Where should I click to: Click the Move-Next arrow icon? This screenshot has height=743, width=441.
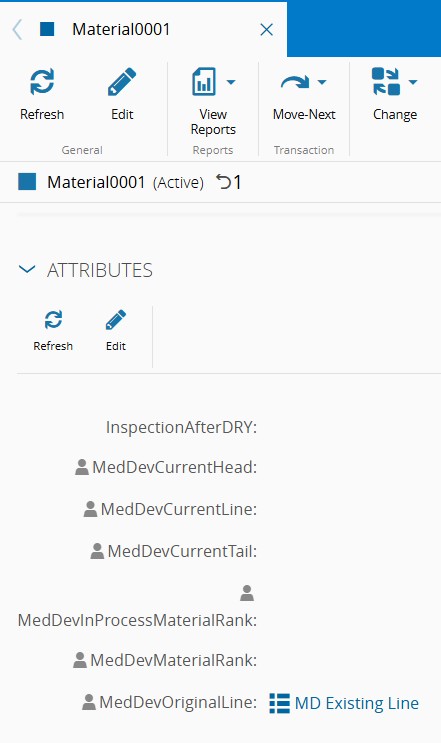click(x=295, y=83)
